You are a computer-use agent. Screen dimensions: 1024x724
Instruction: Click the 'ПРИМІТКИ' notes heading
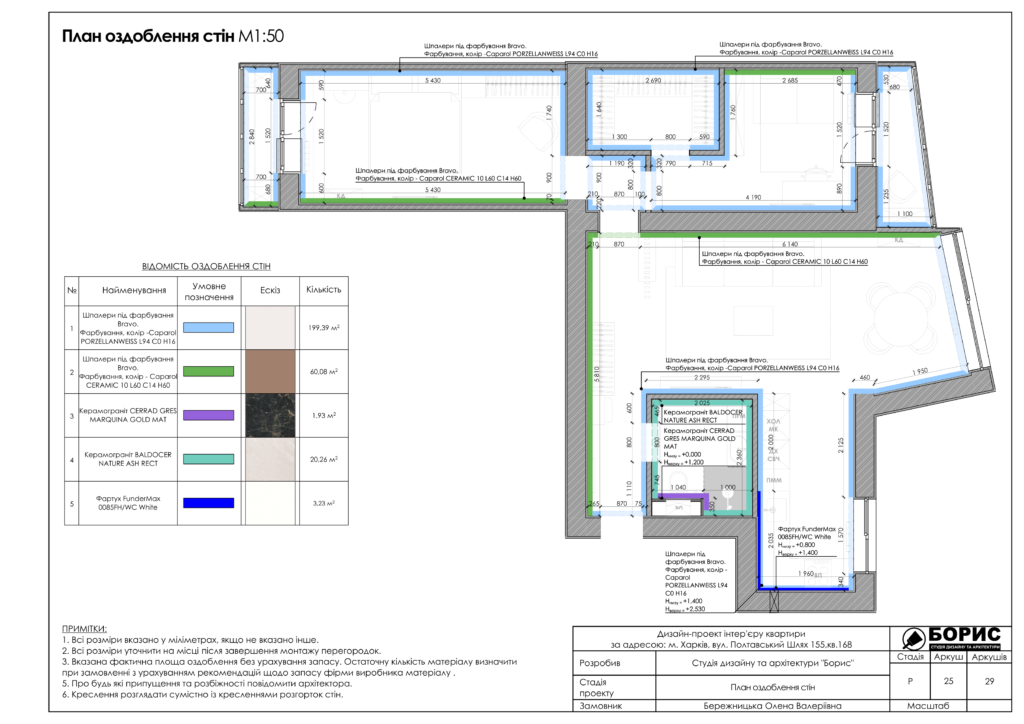89,627
